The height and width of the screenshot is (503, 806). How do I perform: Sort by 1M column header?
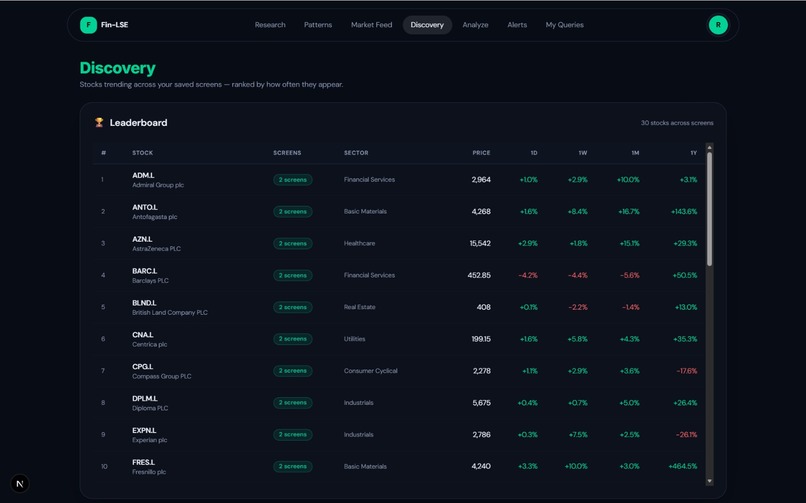coord(635,153)
